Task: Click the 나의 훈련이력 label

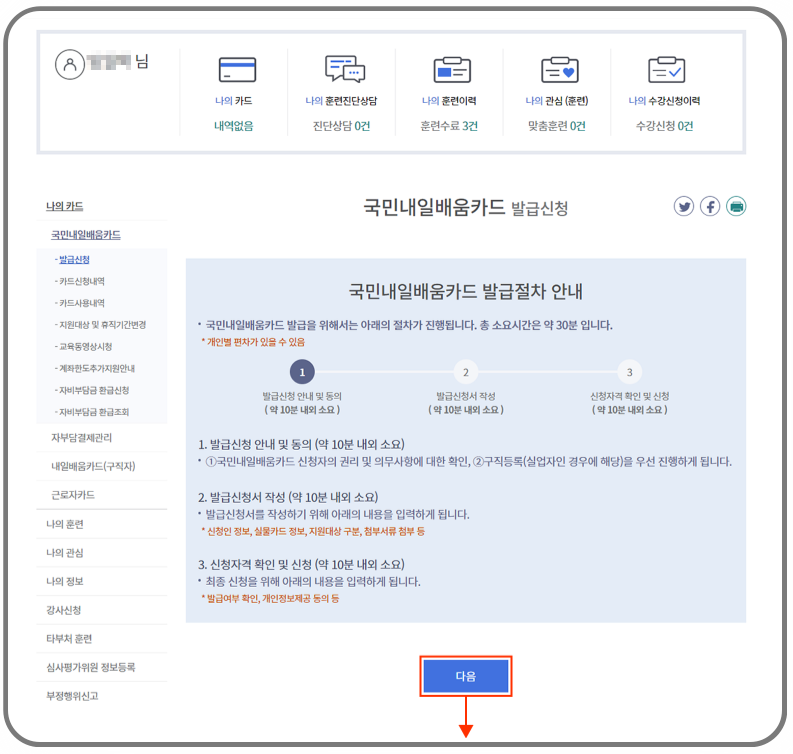Action: pos(449,101)
